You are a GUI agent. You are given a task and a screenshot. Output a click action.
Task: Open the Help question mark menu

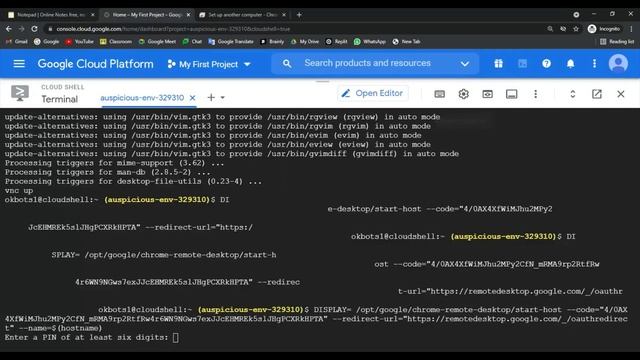pyautogui.click(x=547, y=64)
